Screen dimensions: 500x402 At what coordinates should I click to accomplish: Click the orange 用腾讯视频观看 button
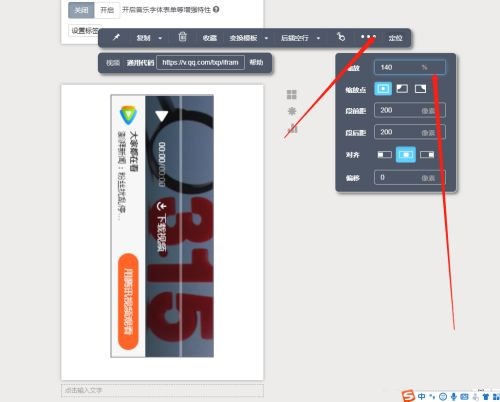128,301
